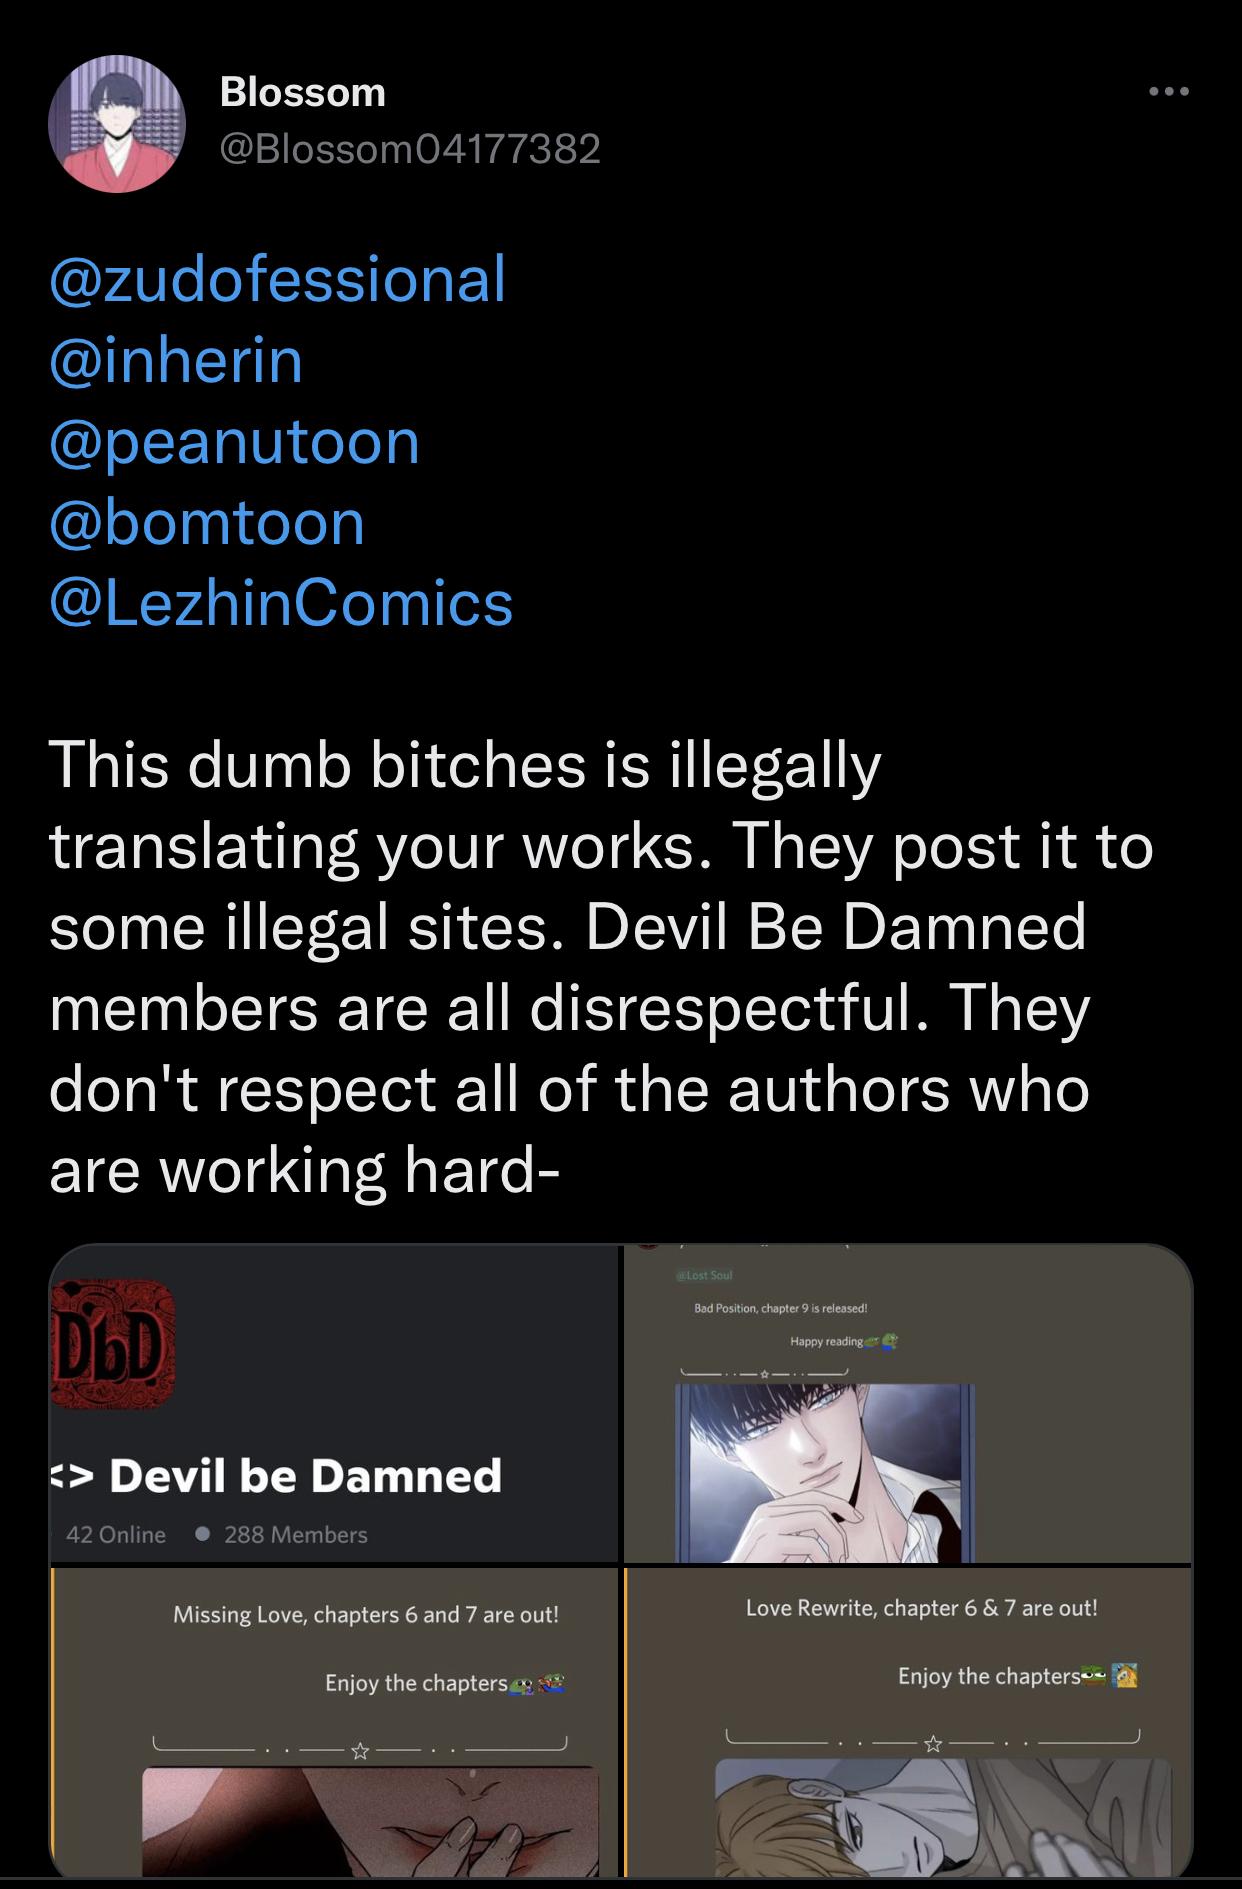Open the @zudofessional mention
This screenshot has width=1242, height=1889.
[277, 278]
